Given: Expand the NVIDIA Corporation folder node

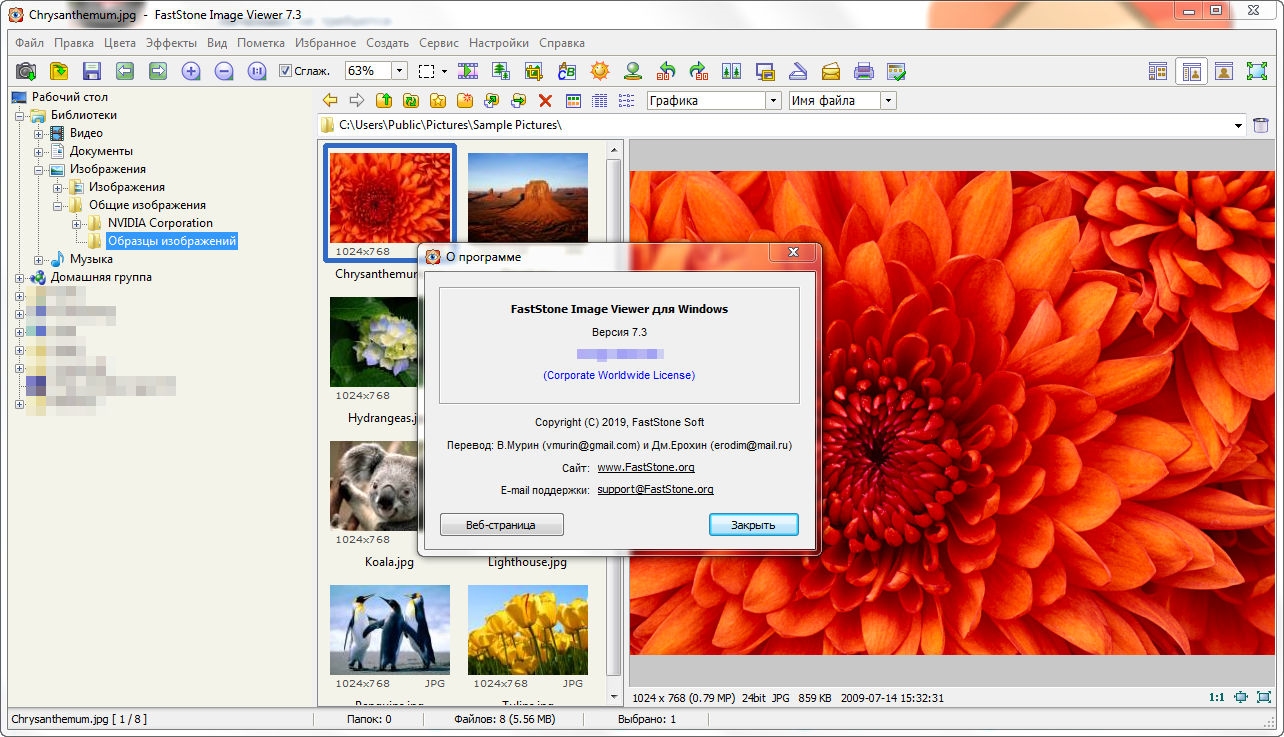Looking at the screenshot, I should pyautogui.click(x=76, y=223).
